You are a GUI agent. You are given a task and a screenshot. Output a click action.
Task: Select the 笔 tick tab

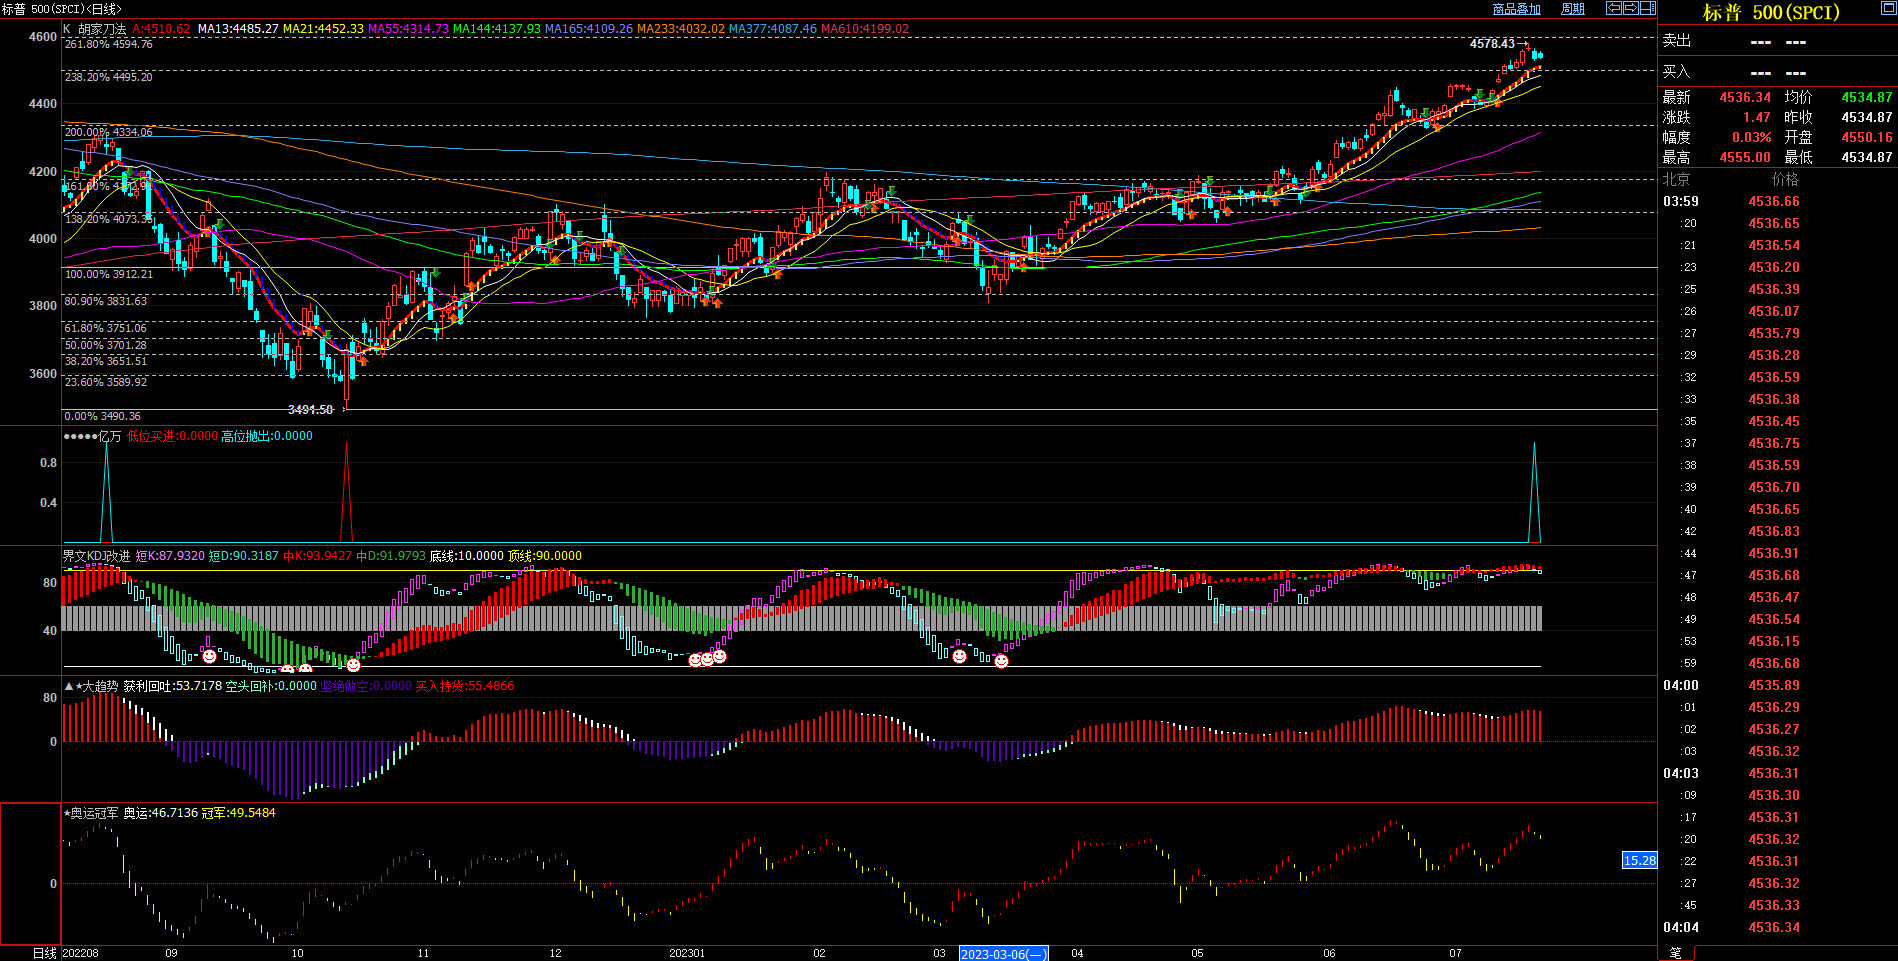(1675, 953)
